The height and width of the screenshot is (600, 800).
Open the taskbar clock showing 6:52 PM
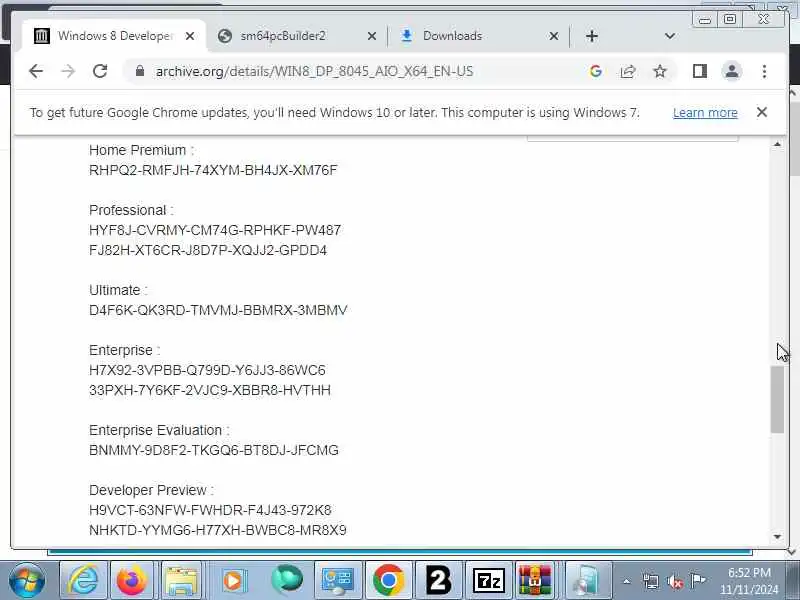point(749,581)
